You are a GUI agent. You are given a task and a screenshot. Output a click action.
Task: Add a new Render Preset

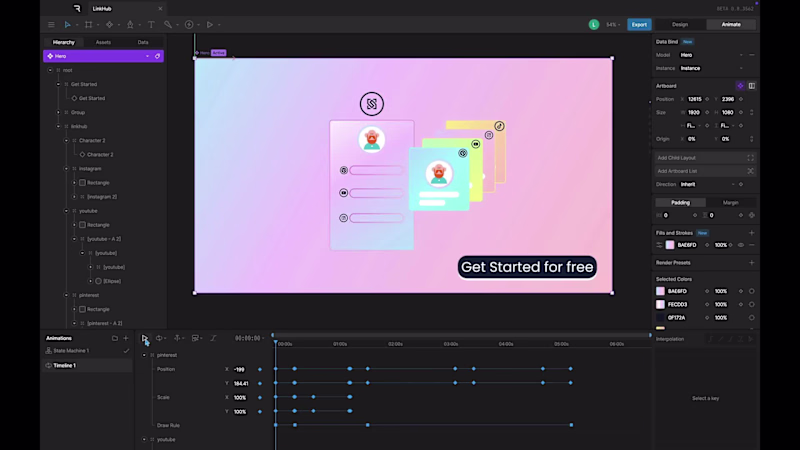tap(752, 263)
